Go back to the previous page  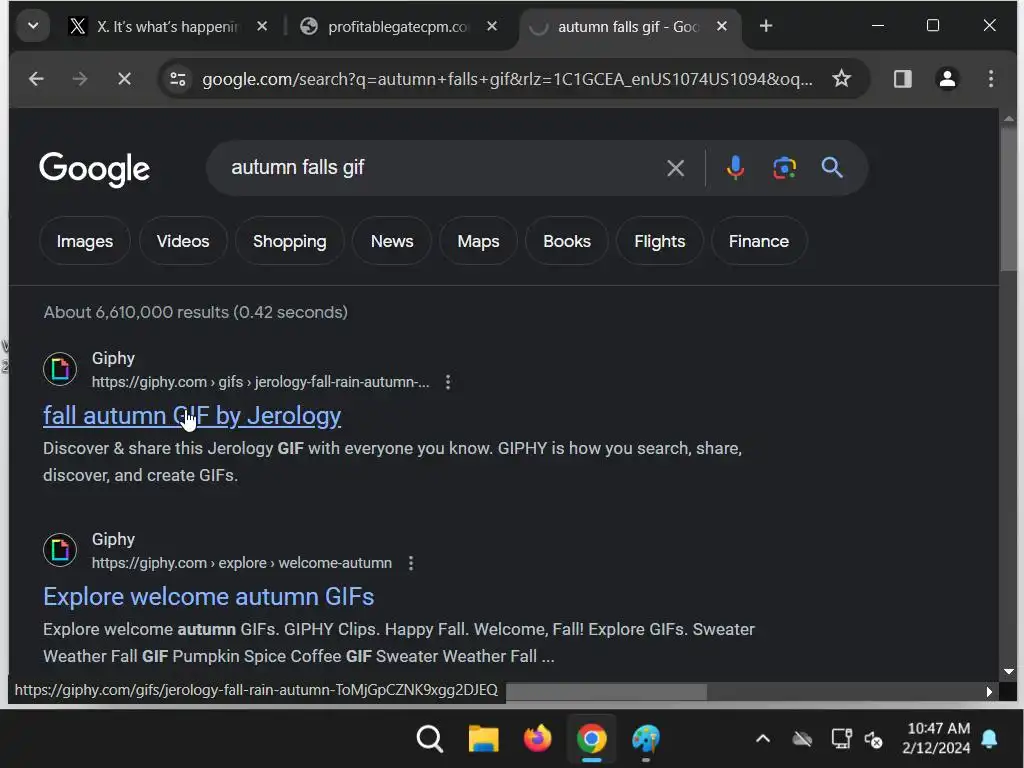pos(37,79)
